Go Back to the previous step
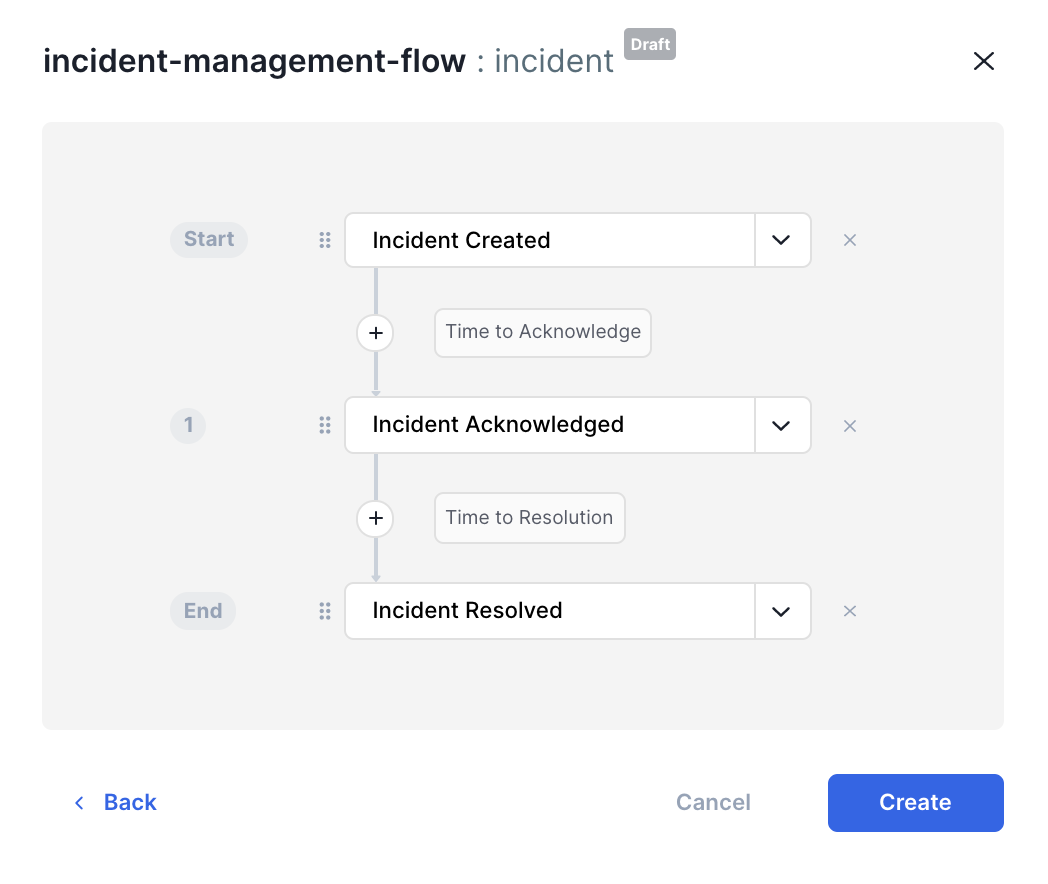 116,803
